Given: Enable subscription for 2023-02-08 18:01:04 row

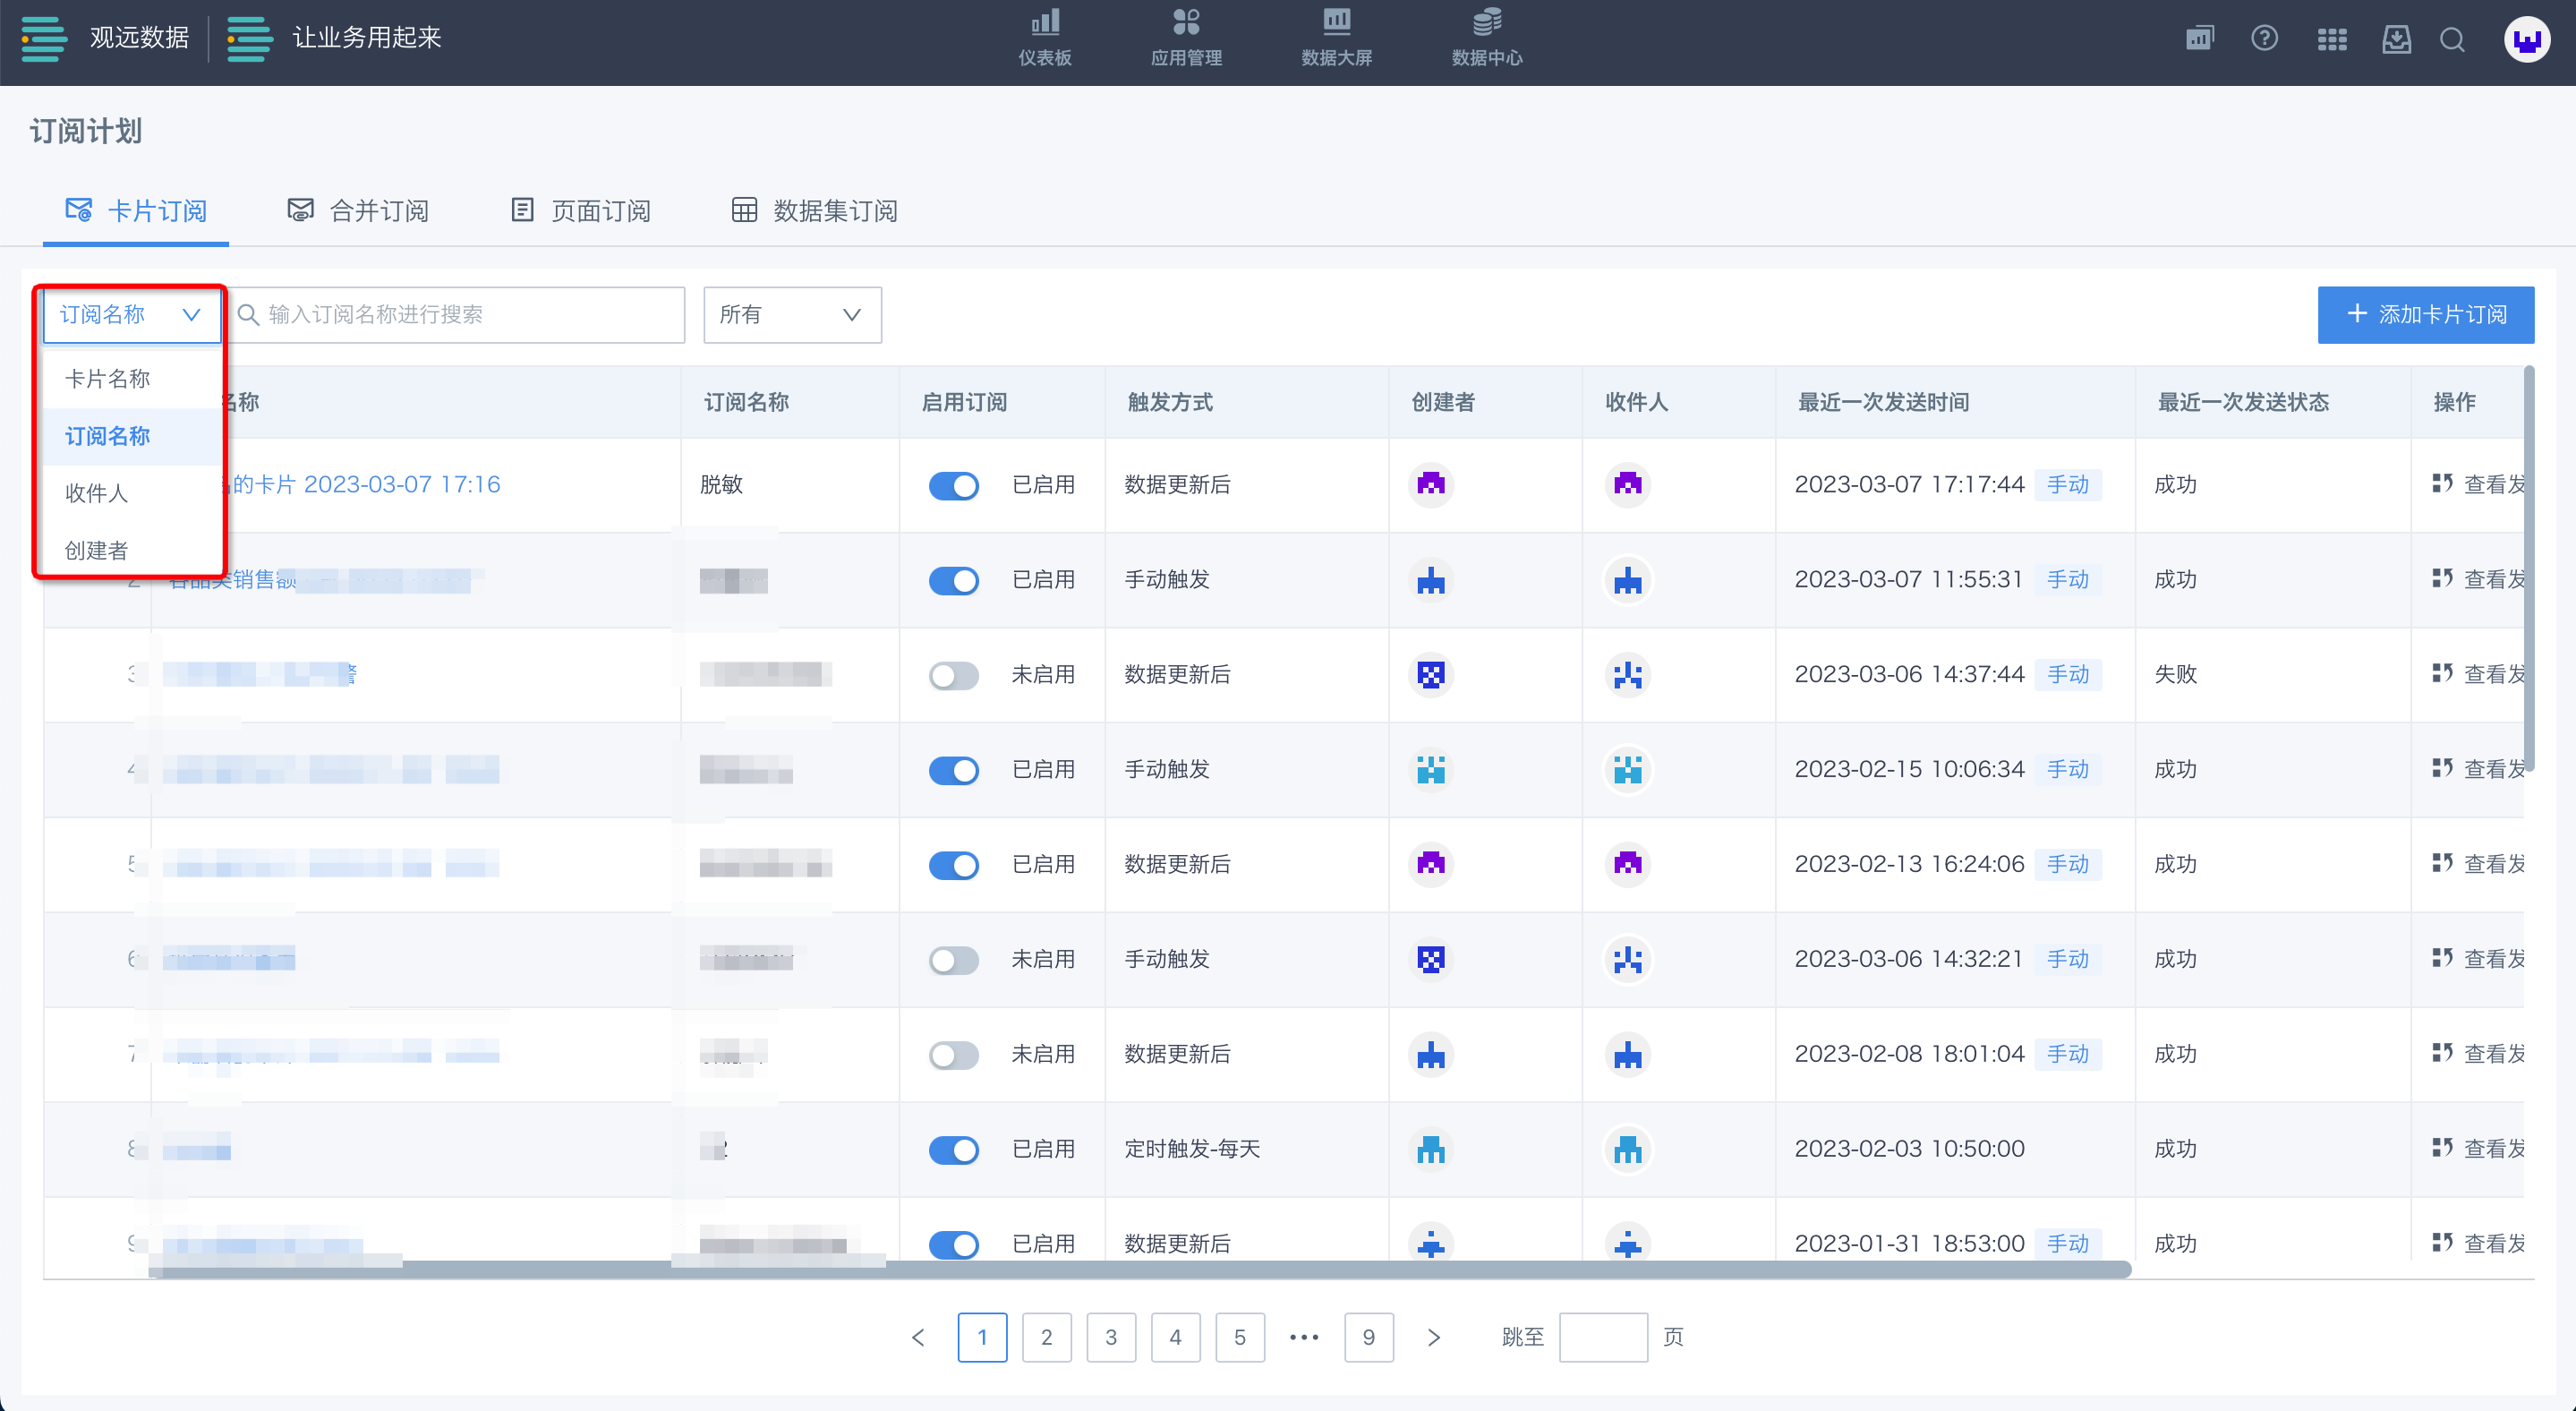Looking at the screenshot, I should click(x=953, y=1055).
